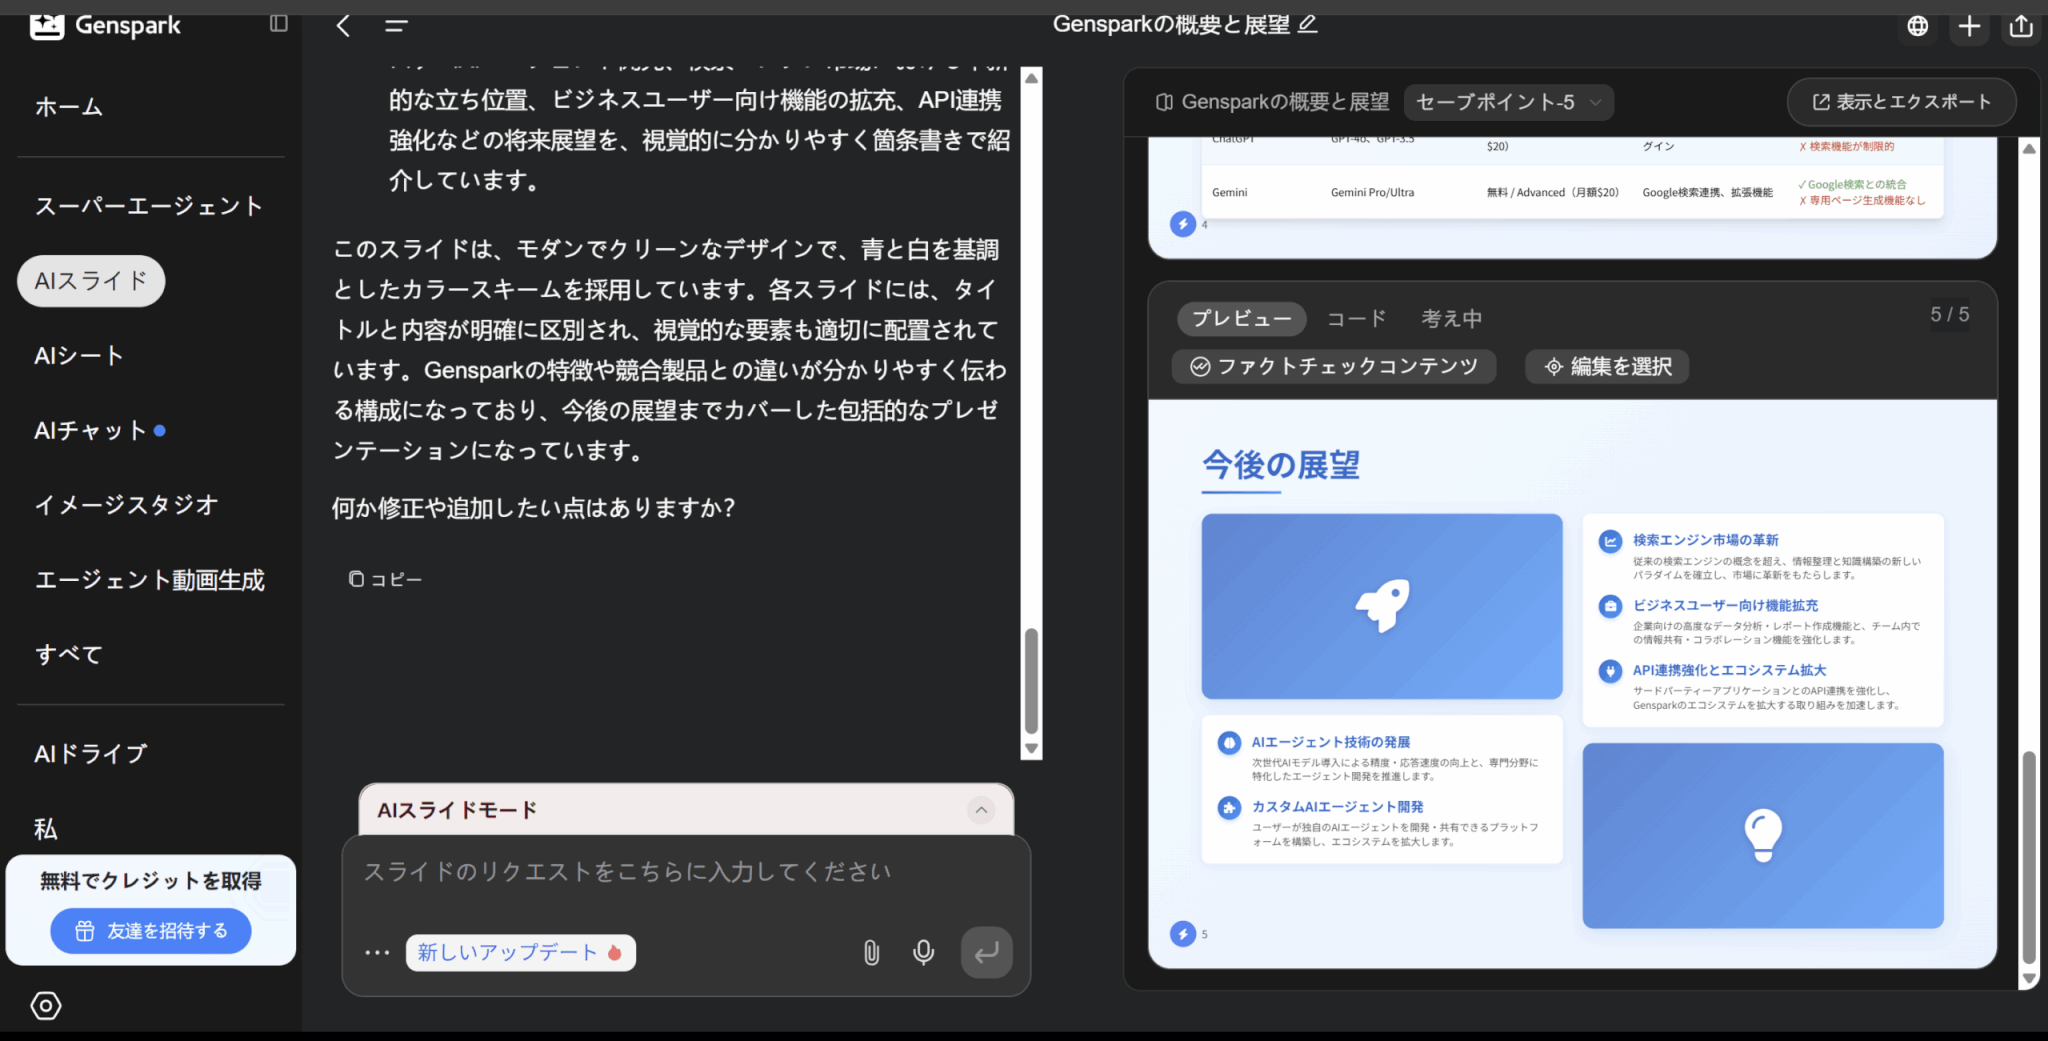The image size is (2048, 1041).
Task: Open スーパーエージェント in the sidebar
Action: (149, 206)
